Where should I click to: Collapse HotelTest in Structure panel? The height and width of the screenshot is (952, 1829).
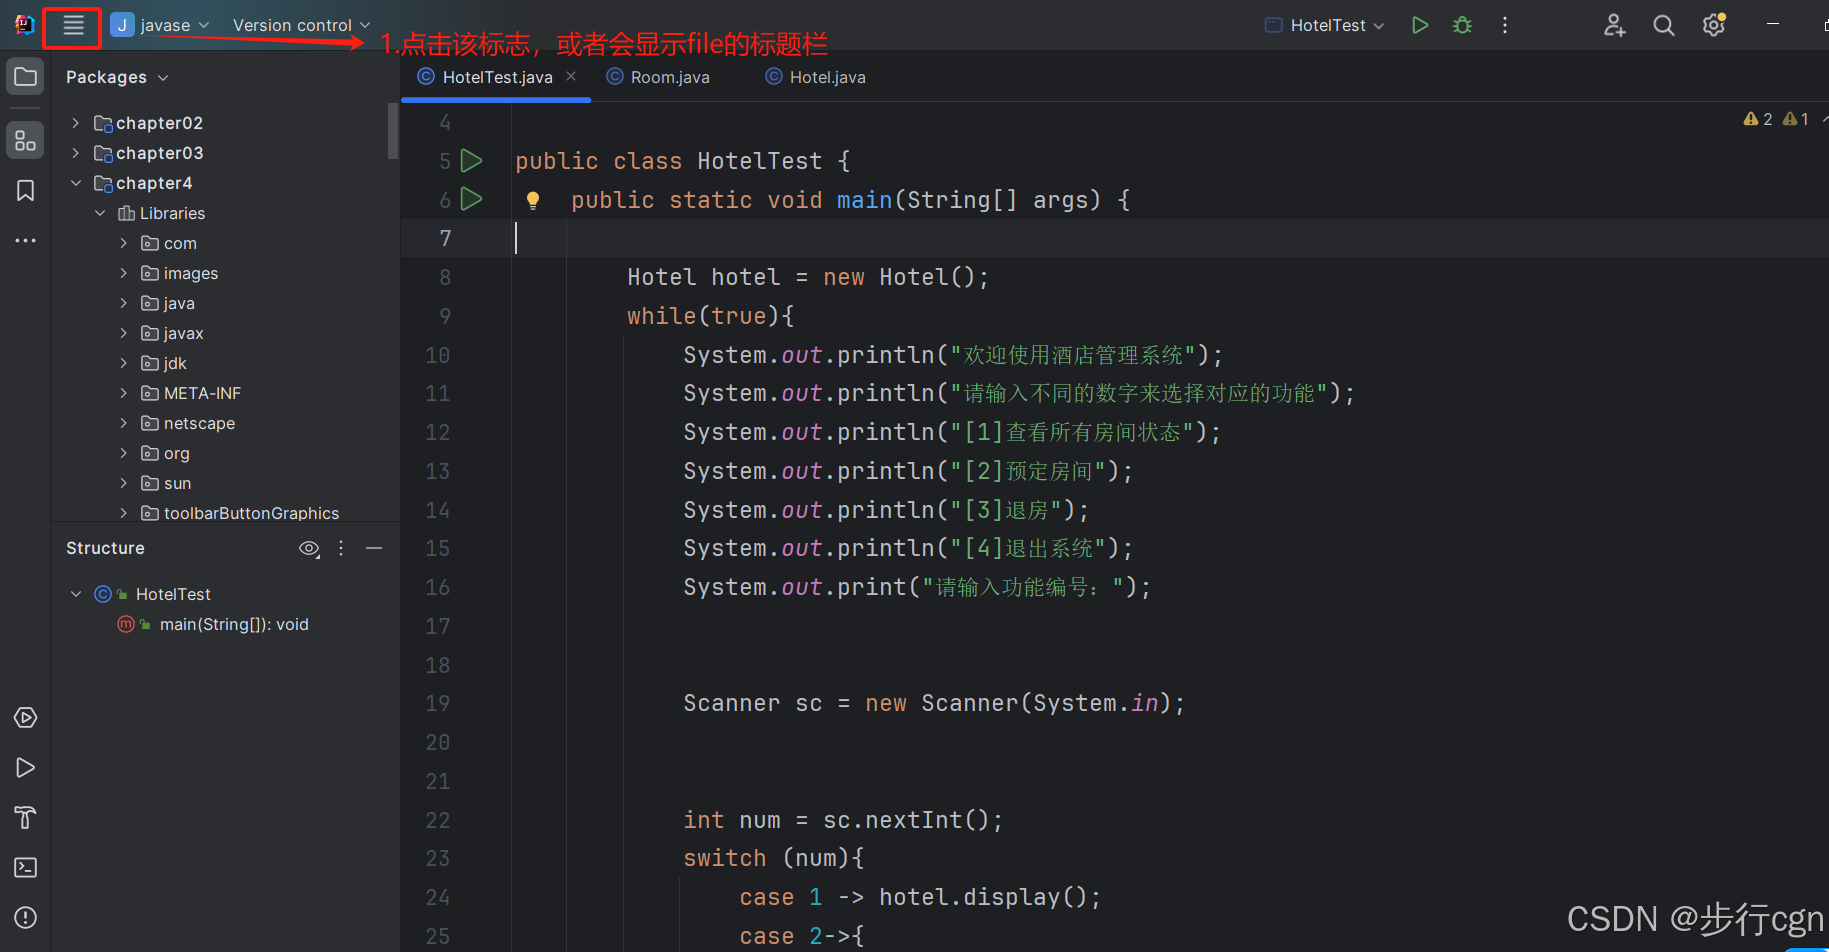[x=75, y=594]
